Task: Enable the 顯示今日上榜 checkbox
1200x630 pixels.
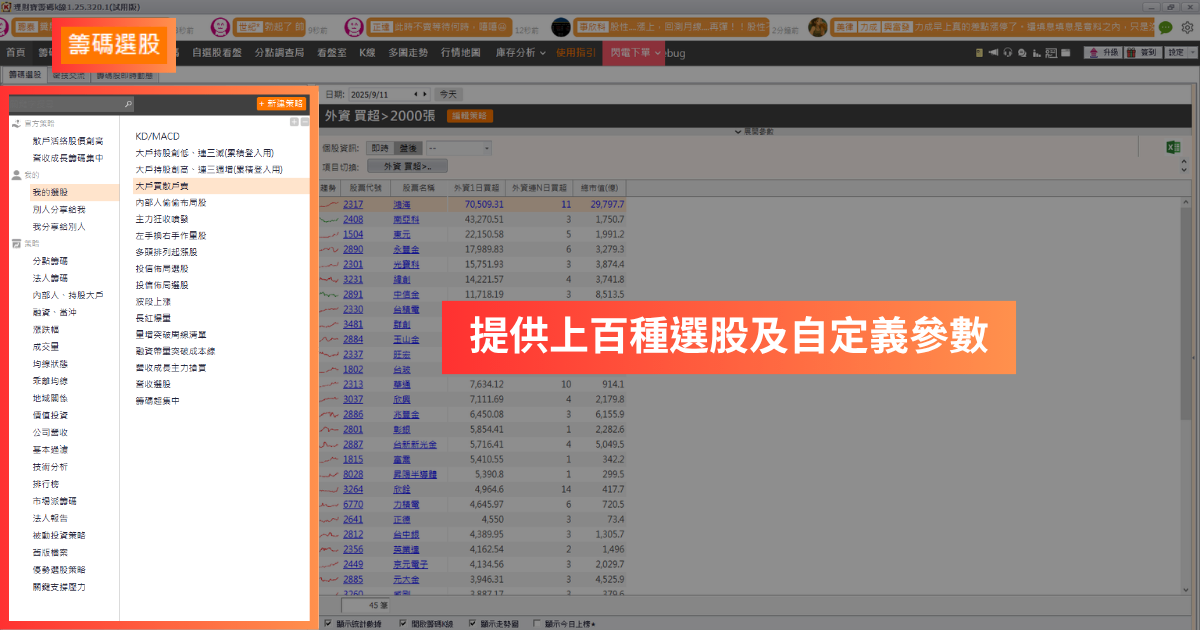Action: click(538, 621)
